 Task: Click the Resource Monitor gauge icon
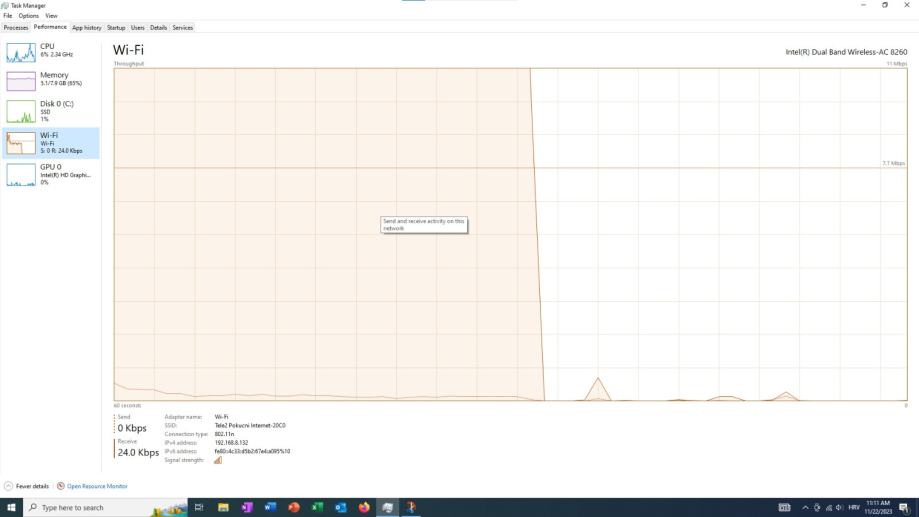click(x=60, y=486)
